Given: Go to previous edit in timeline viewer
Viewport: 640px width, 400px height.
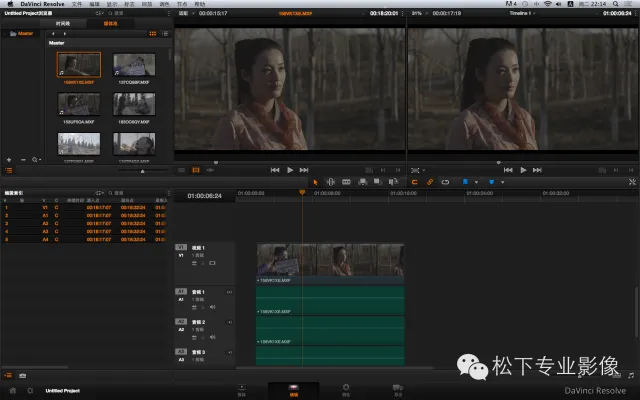Looking at the screenshot, I should 508,170.
